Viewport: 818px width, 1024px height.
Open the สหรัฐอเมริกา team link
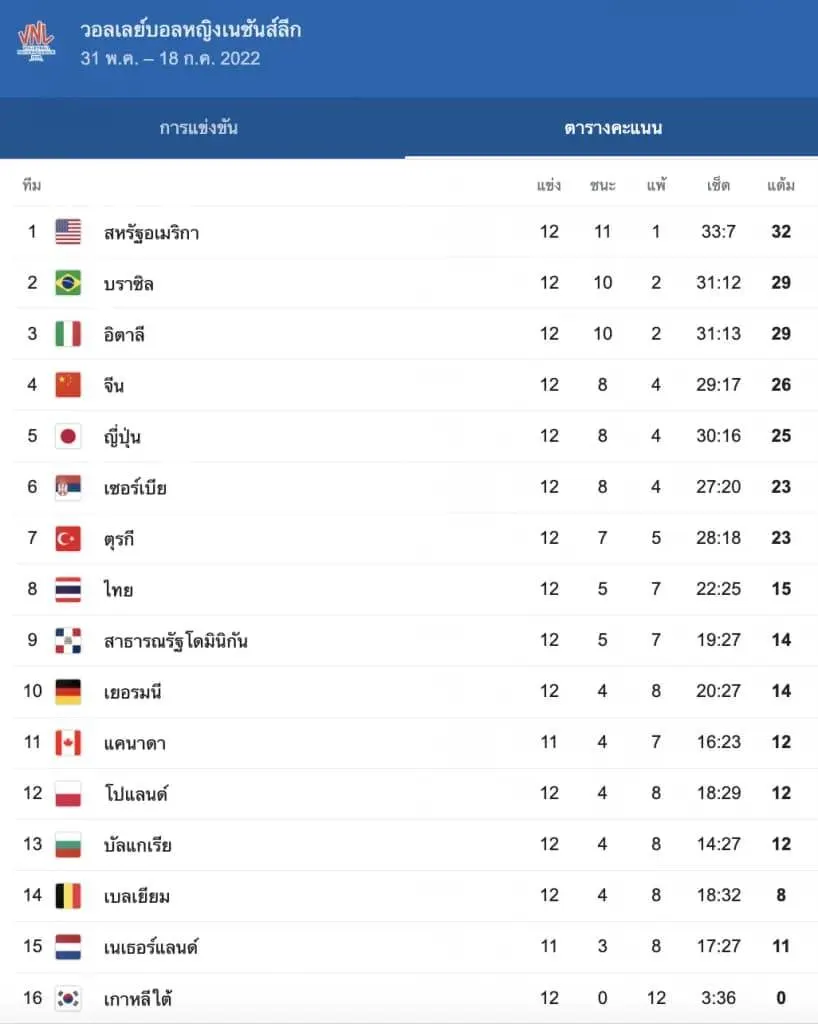151,233
